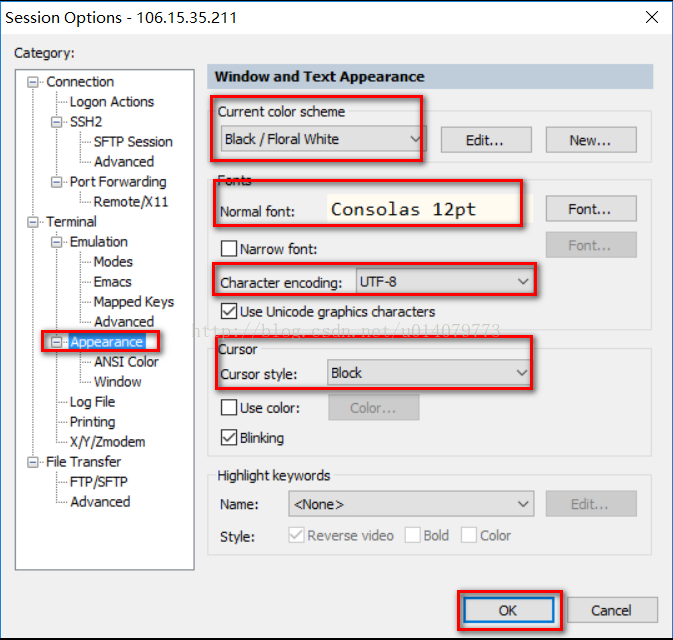This screenshot has height=640, width=673.
Task: Open the Normal font Font button
Action: pos(591,209)
